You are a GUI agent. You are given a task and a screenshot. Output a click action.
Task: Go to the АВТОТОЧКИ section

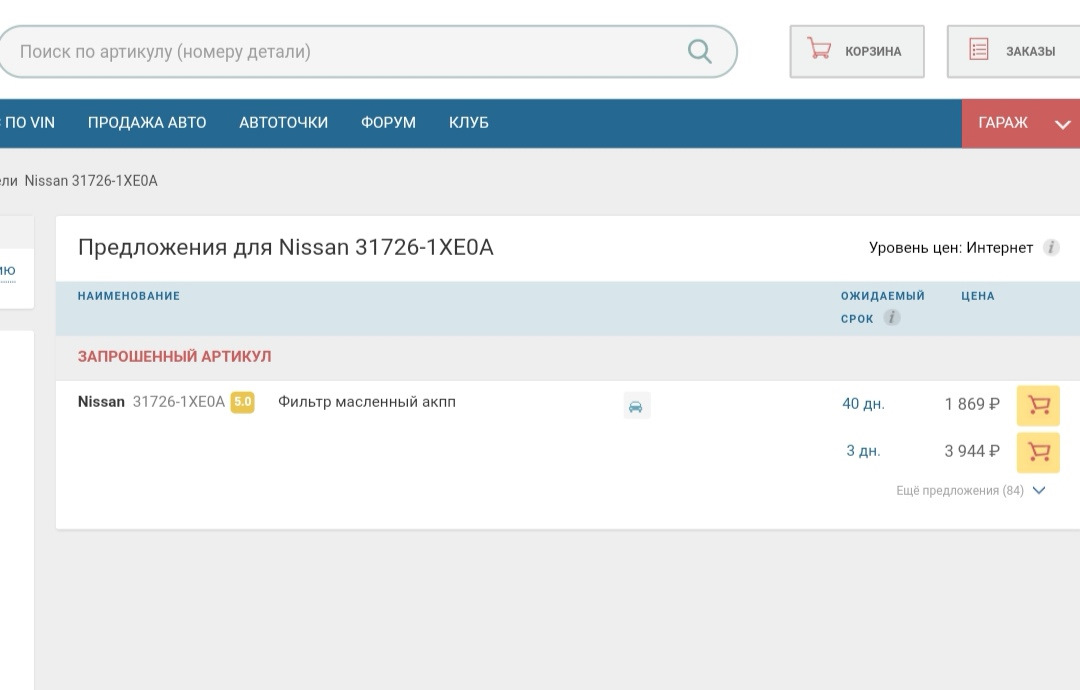tap(283, 123)
